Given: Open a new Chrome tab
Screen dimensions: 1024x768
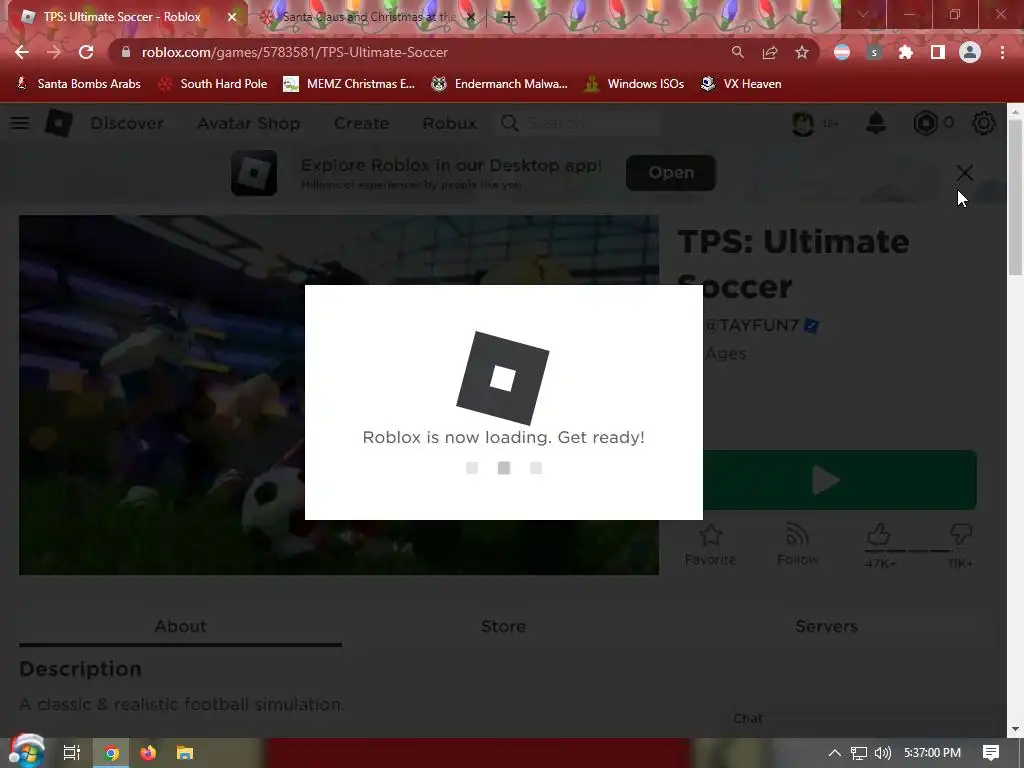Looking at the screenshot, I should (x=509, y=17).
